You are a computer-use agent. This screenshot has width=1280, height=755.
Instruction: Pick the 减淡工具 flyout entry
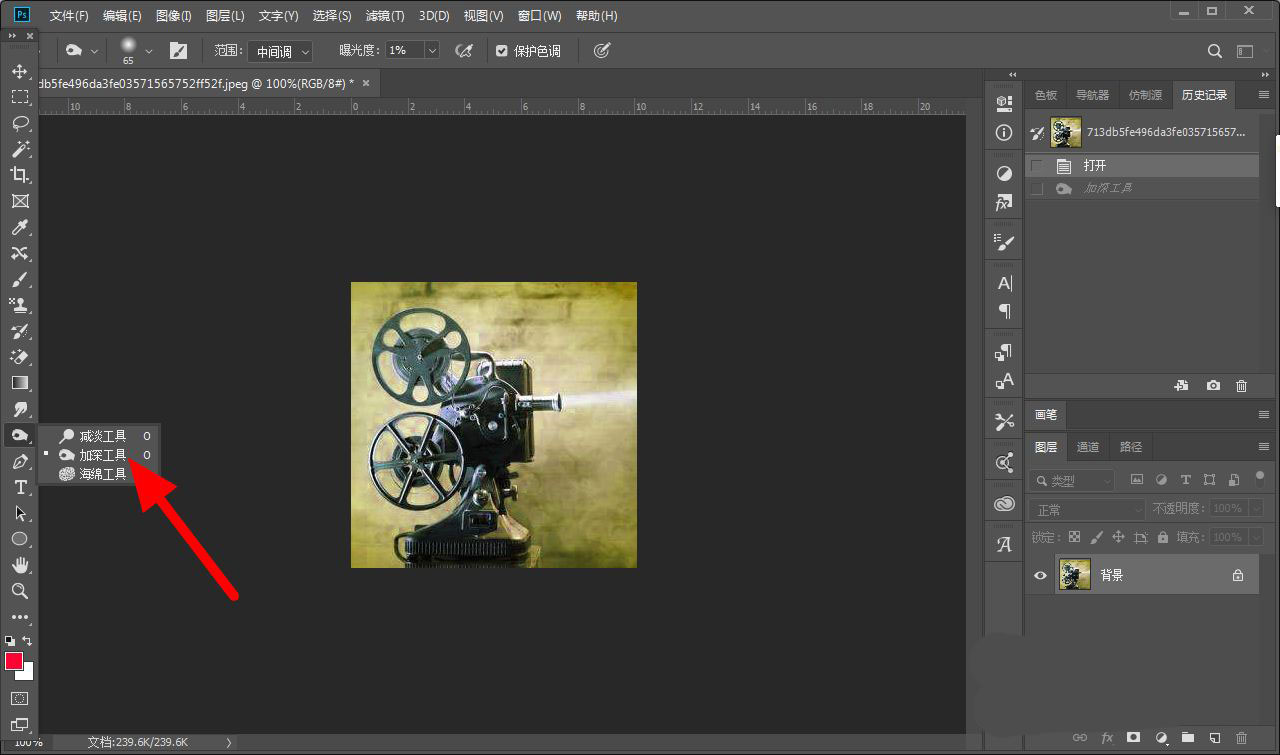[102, 436]
